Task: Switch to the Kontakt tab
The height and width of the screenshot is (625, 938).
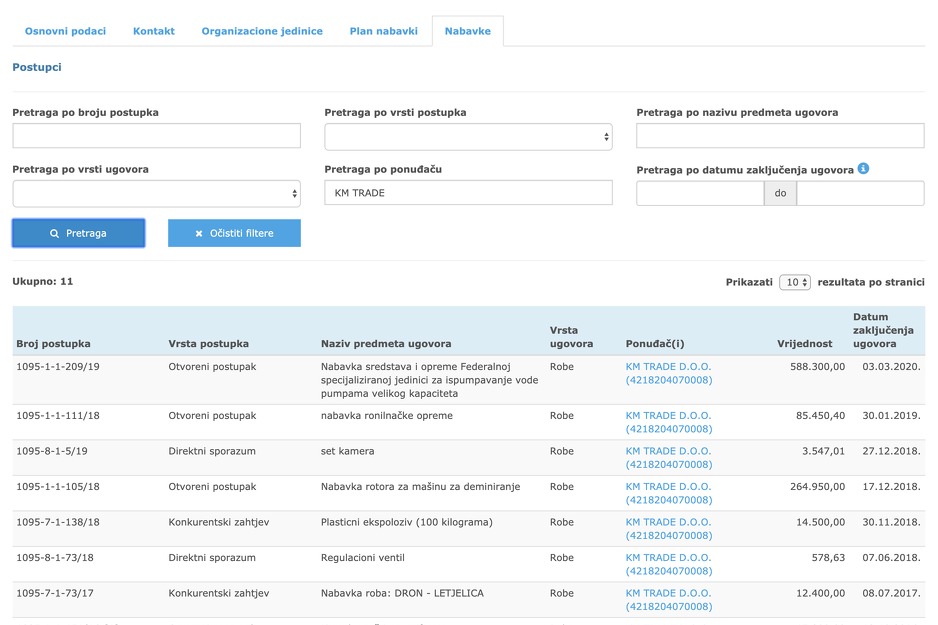Action: (154, 31)
